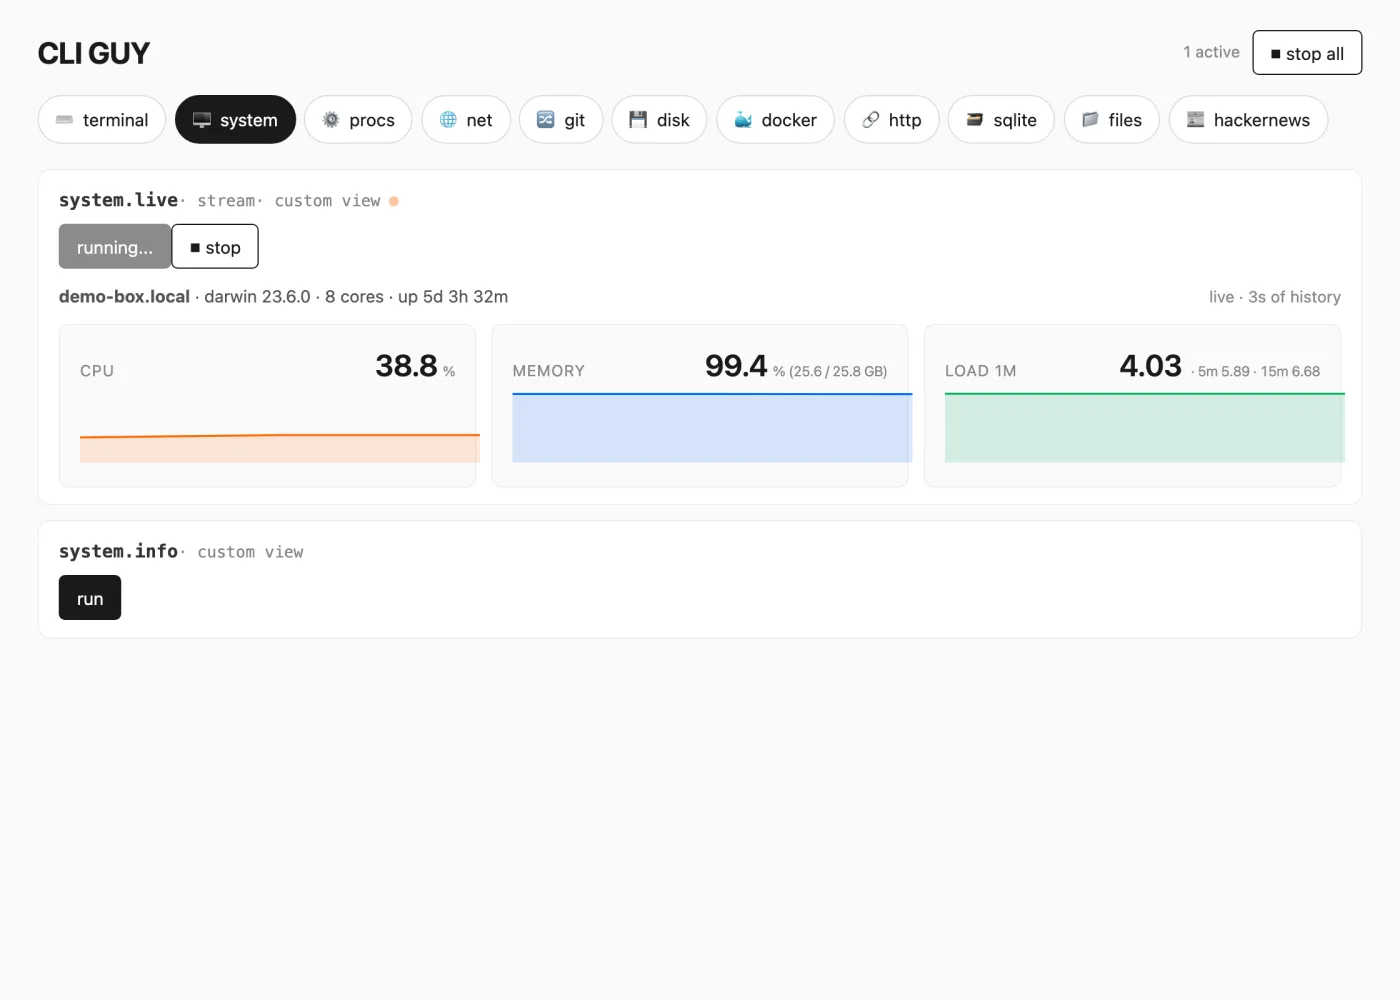Image resolution: width=1400 pixels, height=1000 pixels.
Task: Click the system.info heading
Action: pyautogui.click(x=118, y=551)
